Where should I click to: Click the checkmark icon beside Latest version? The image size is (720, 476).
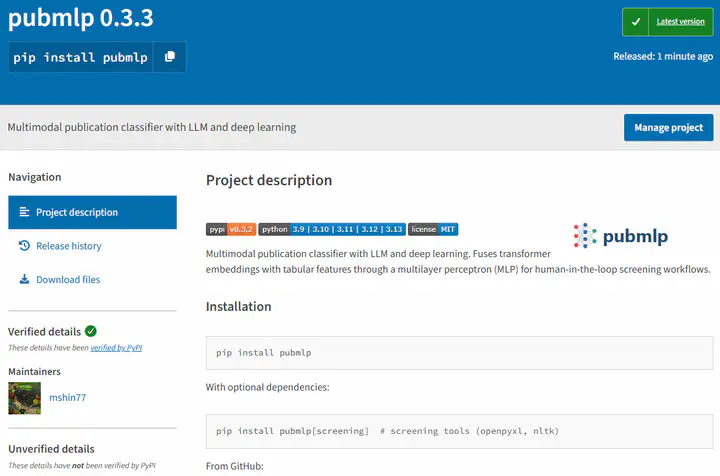pyautogui.click(x=636, y=22)
